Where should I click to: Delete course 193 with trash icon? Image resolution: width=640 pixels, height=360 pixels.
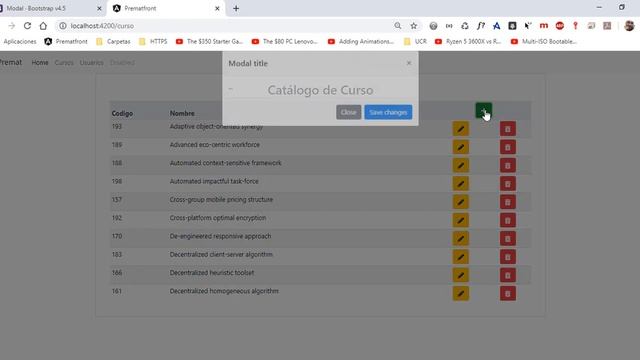coord(508,129)
